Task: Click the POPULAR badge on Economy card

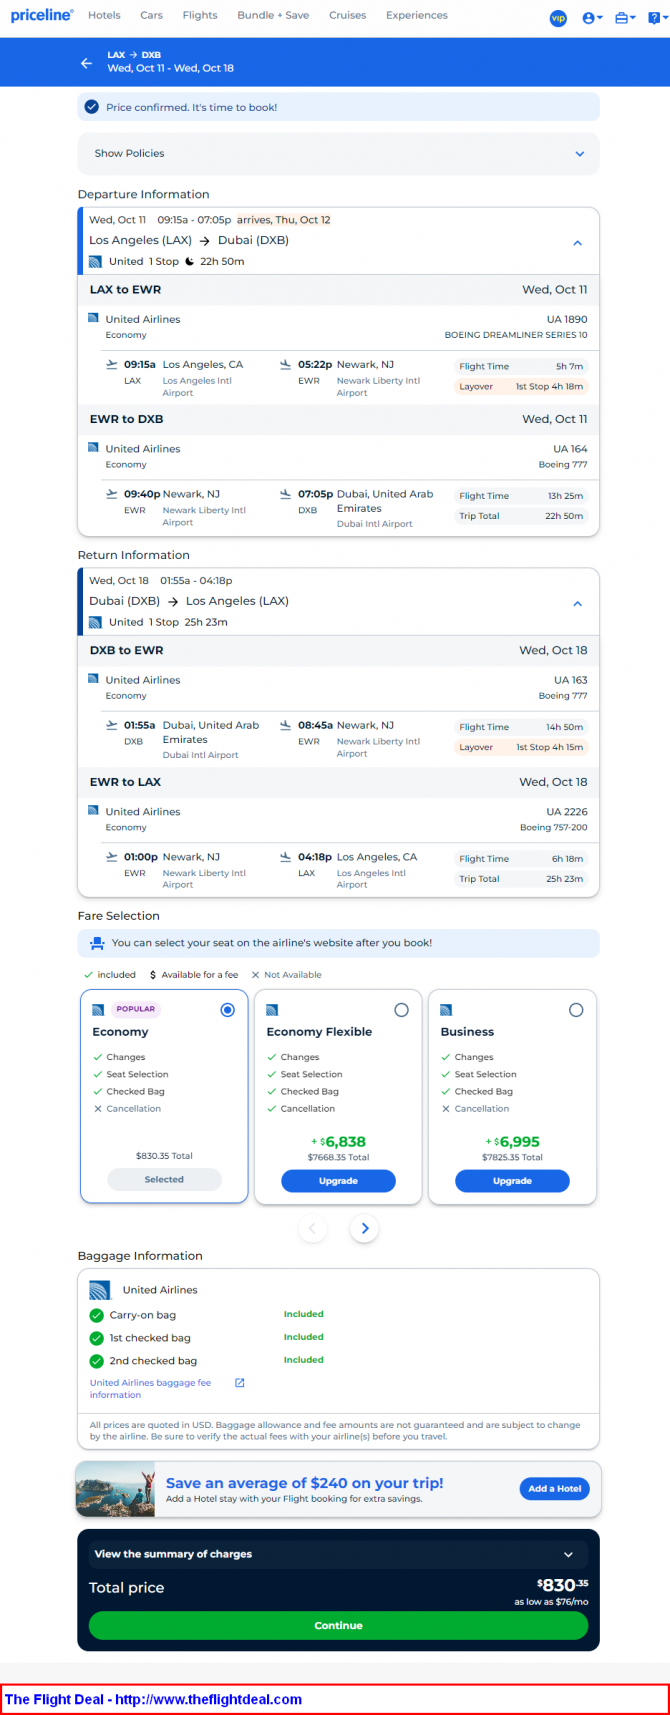Action: tap(135, 1009)
